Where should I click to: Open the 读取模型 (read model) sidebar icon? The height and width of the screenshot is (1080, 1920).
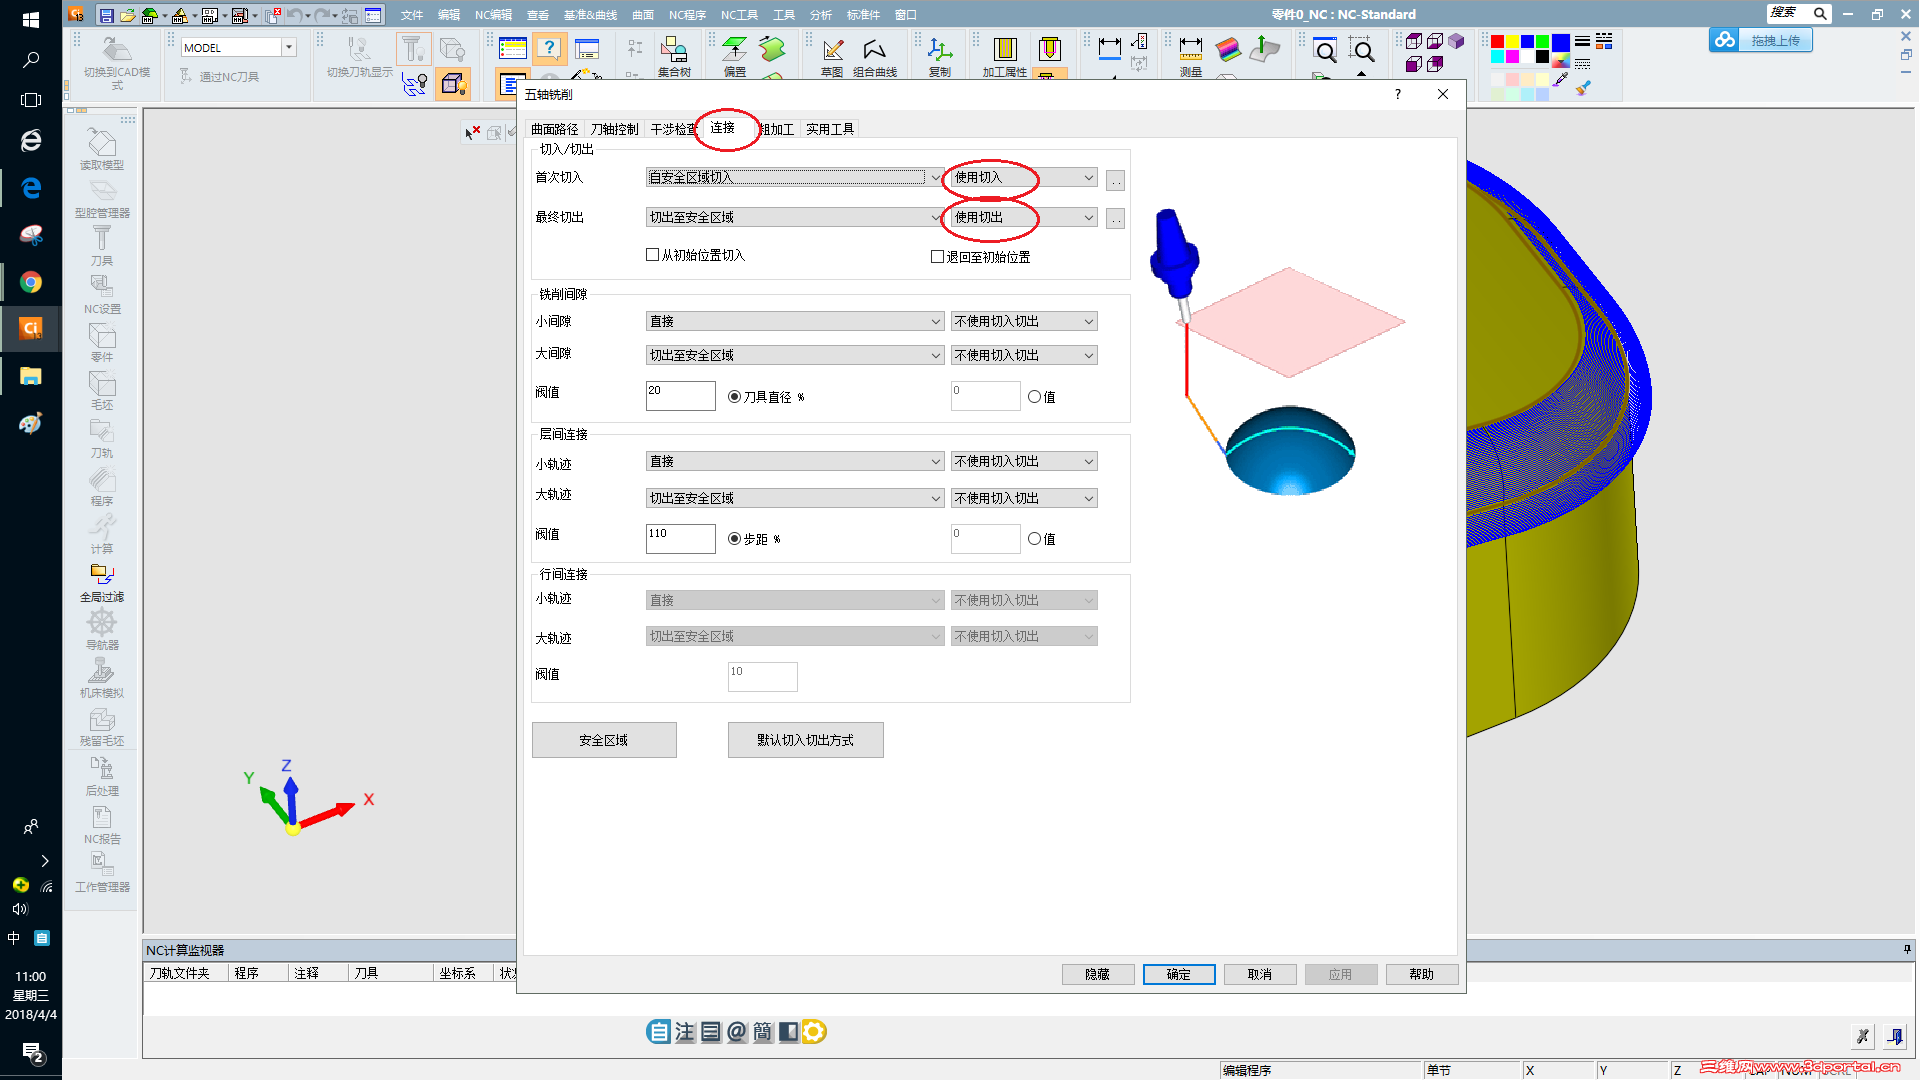pyautogui.click(x=102, y=147)
